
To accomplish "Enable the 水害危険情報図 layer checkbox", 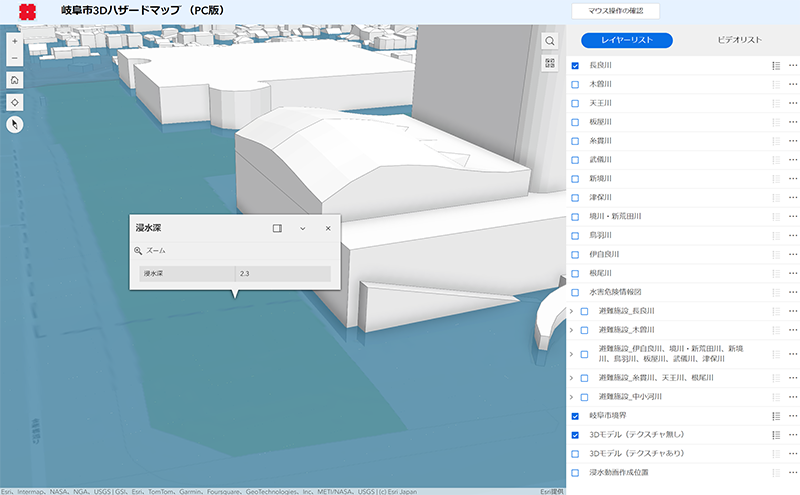I will tap(575, 292).
